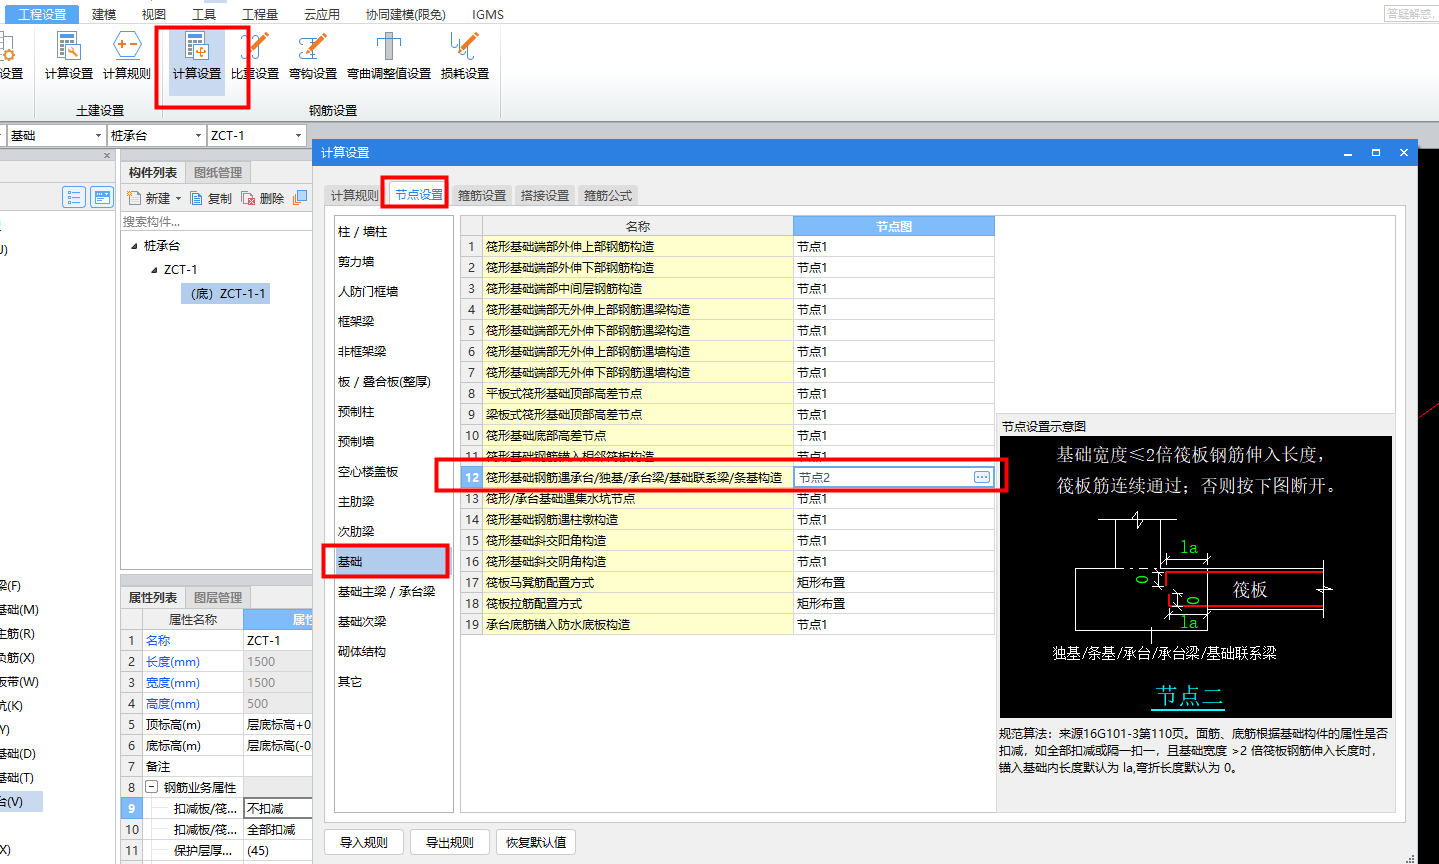Click the 节点二 diagram preview
1439x864 pixels.
(x=1195, y=576)
